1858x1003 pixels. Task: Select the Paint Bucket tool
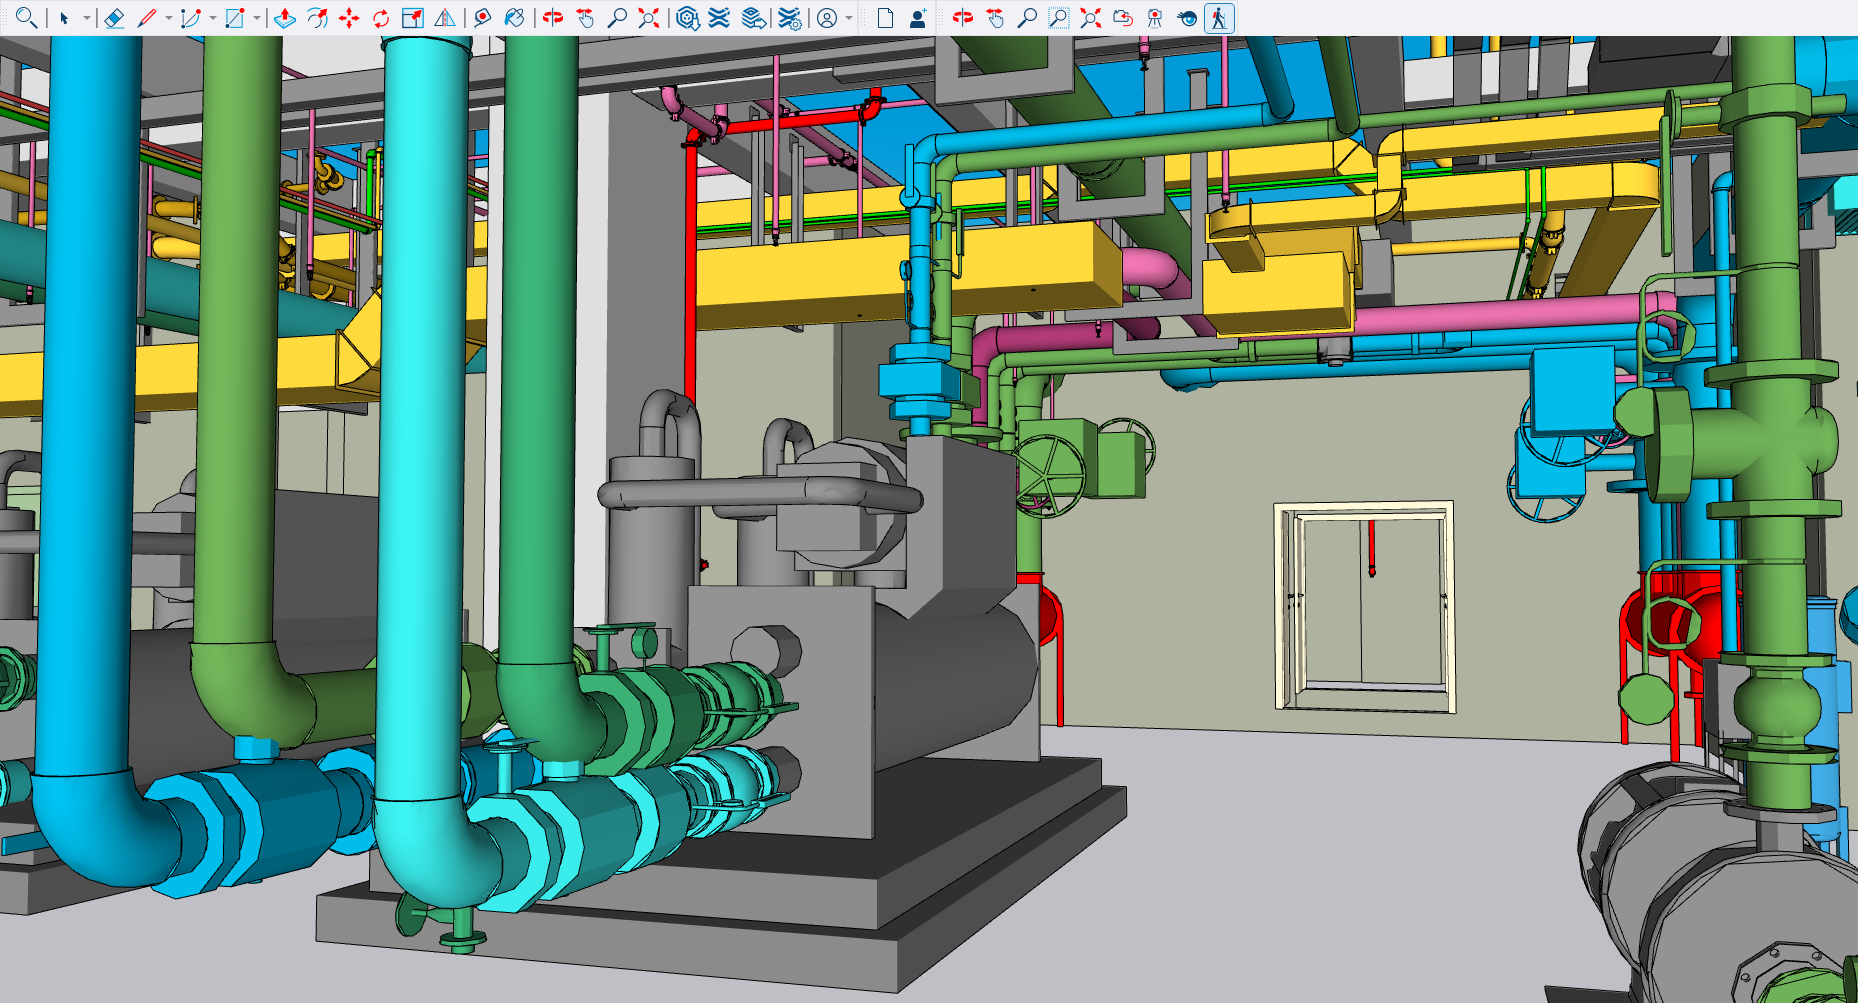tap(515, 18)
